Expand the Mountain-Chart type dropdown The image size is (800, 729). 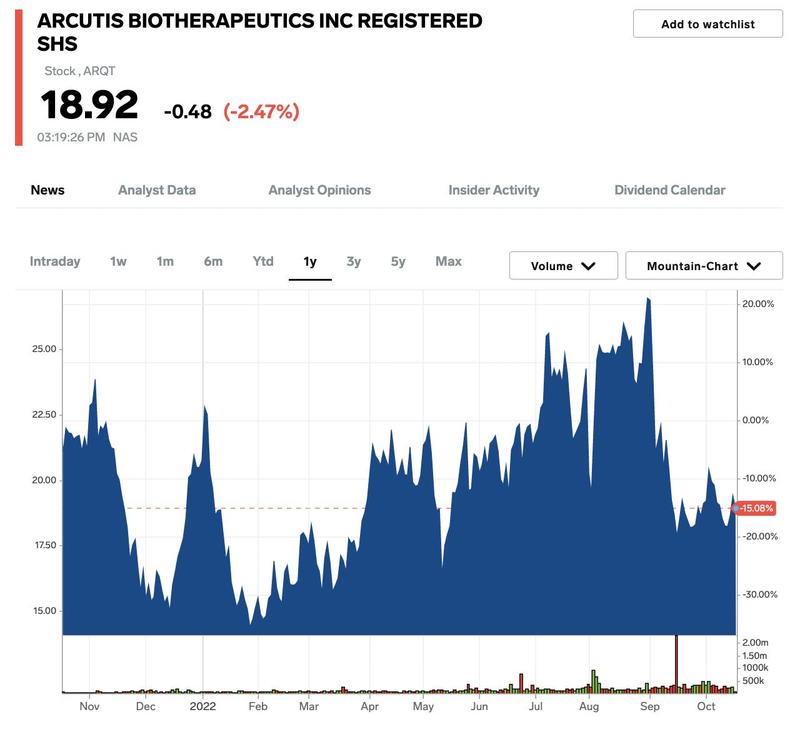point(704,266)
